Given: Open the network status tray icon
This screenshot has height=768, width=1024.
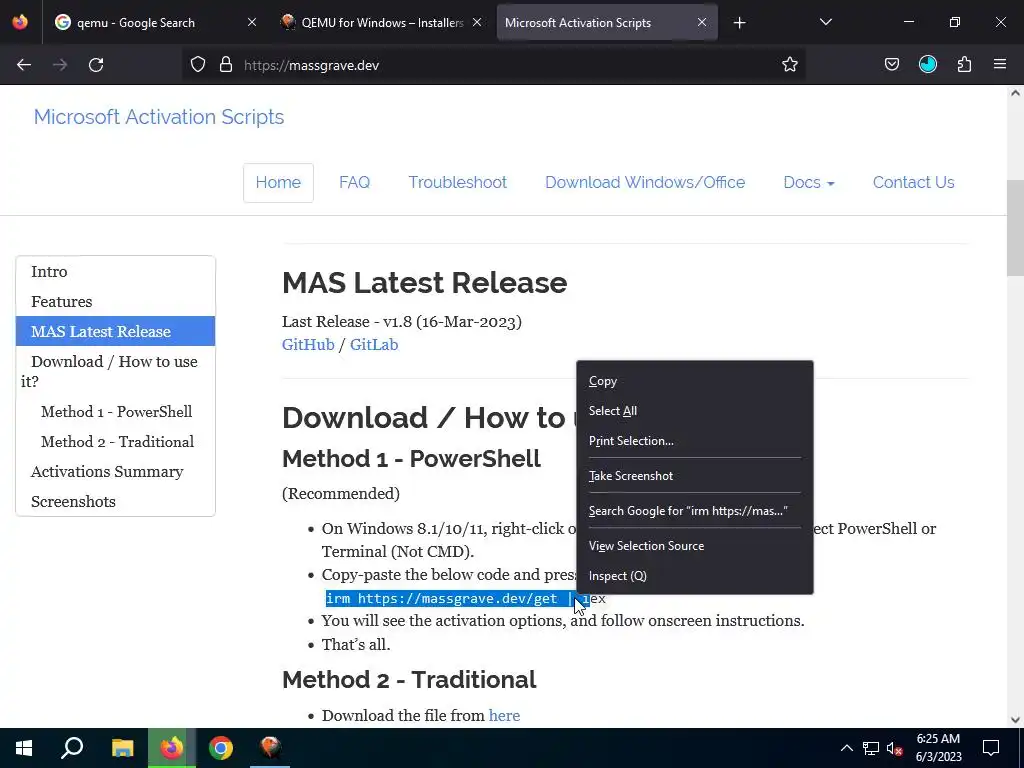Looking at the screenshot, I should pos(871,748).
